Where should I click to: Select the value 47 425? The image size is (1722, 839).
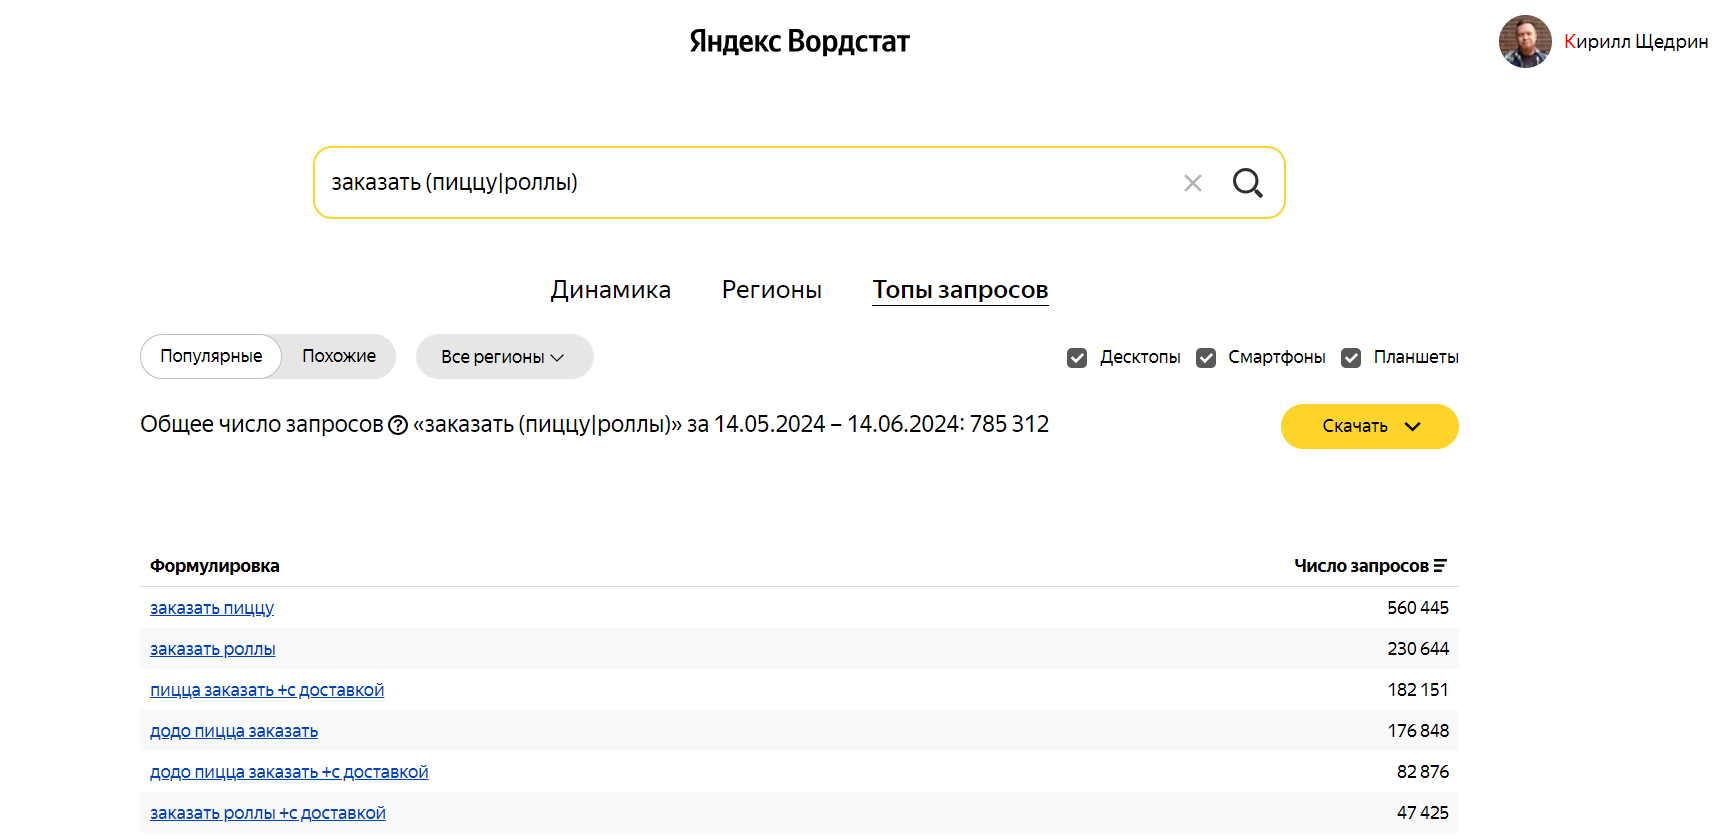point(1423,813)
